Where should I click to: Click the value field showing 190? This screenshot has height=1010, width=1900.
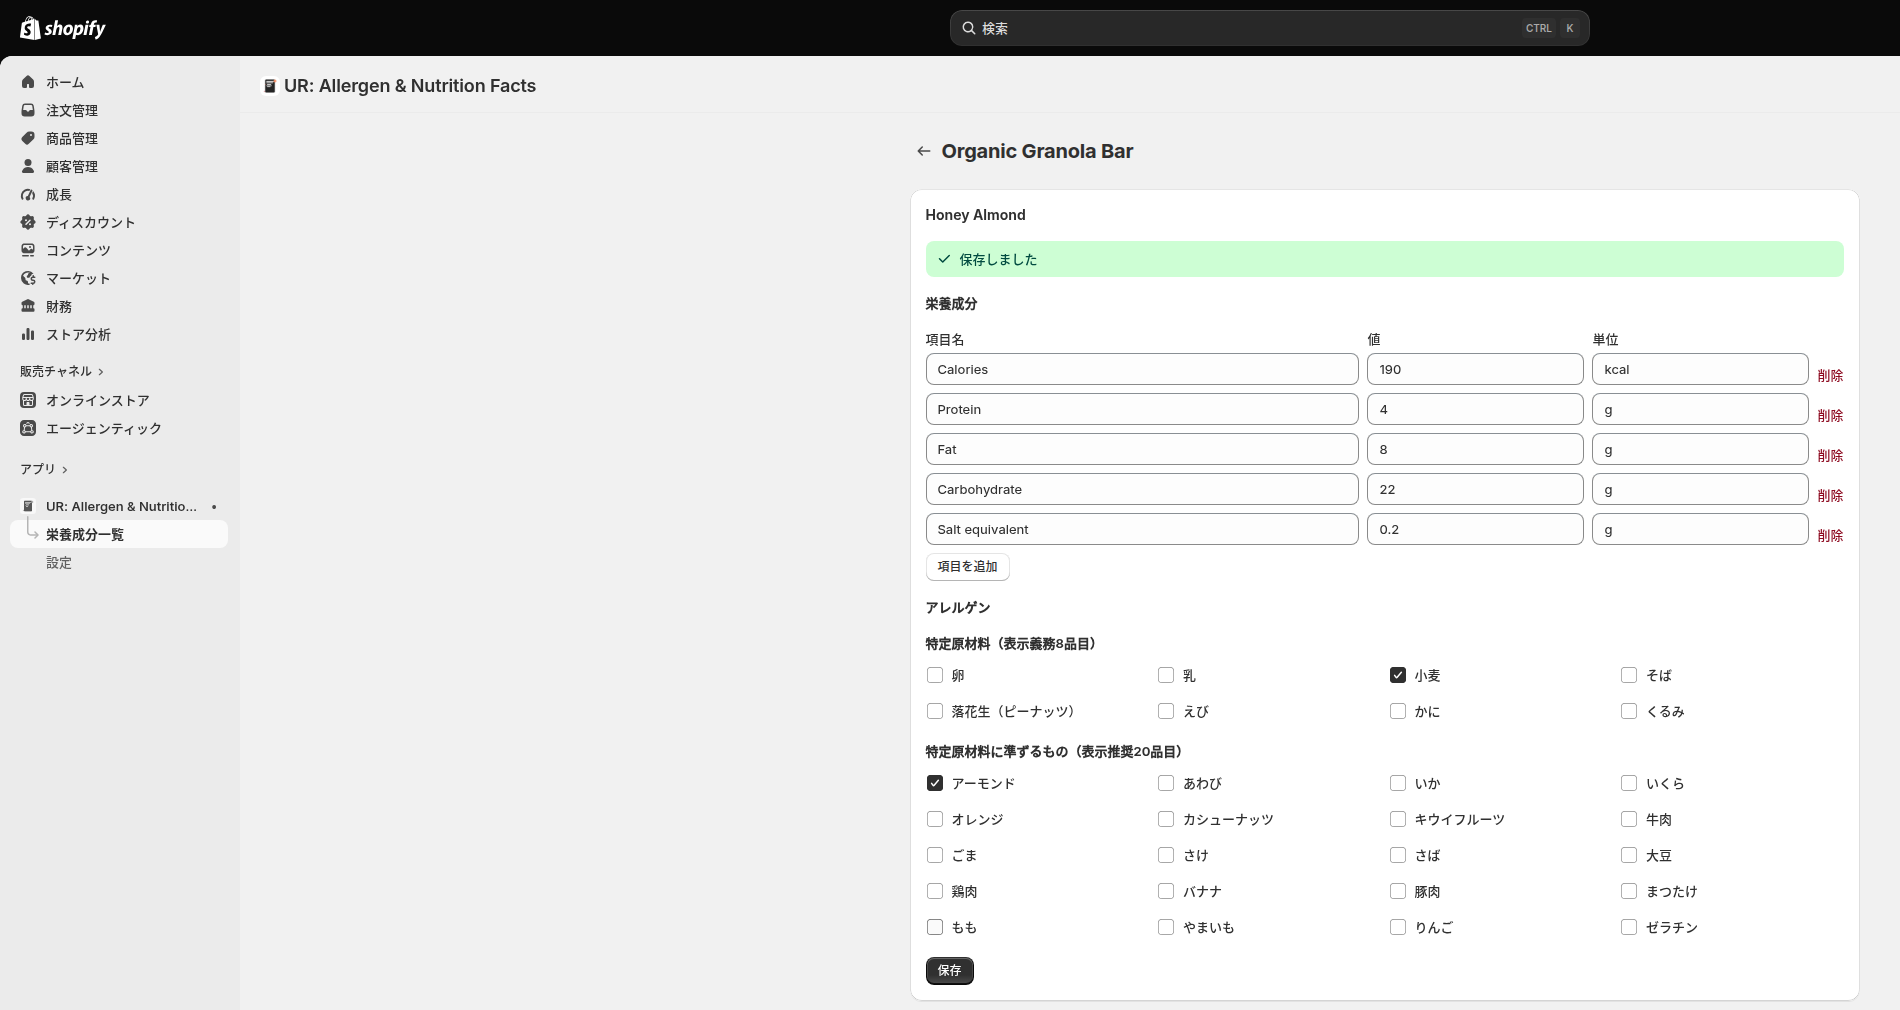[1475, 369]
